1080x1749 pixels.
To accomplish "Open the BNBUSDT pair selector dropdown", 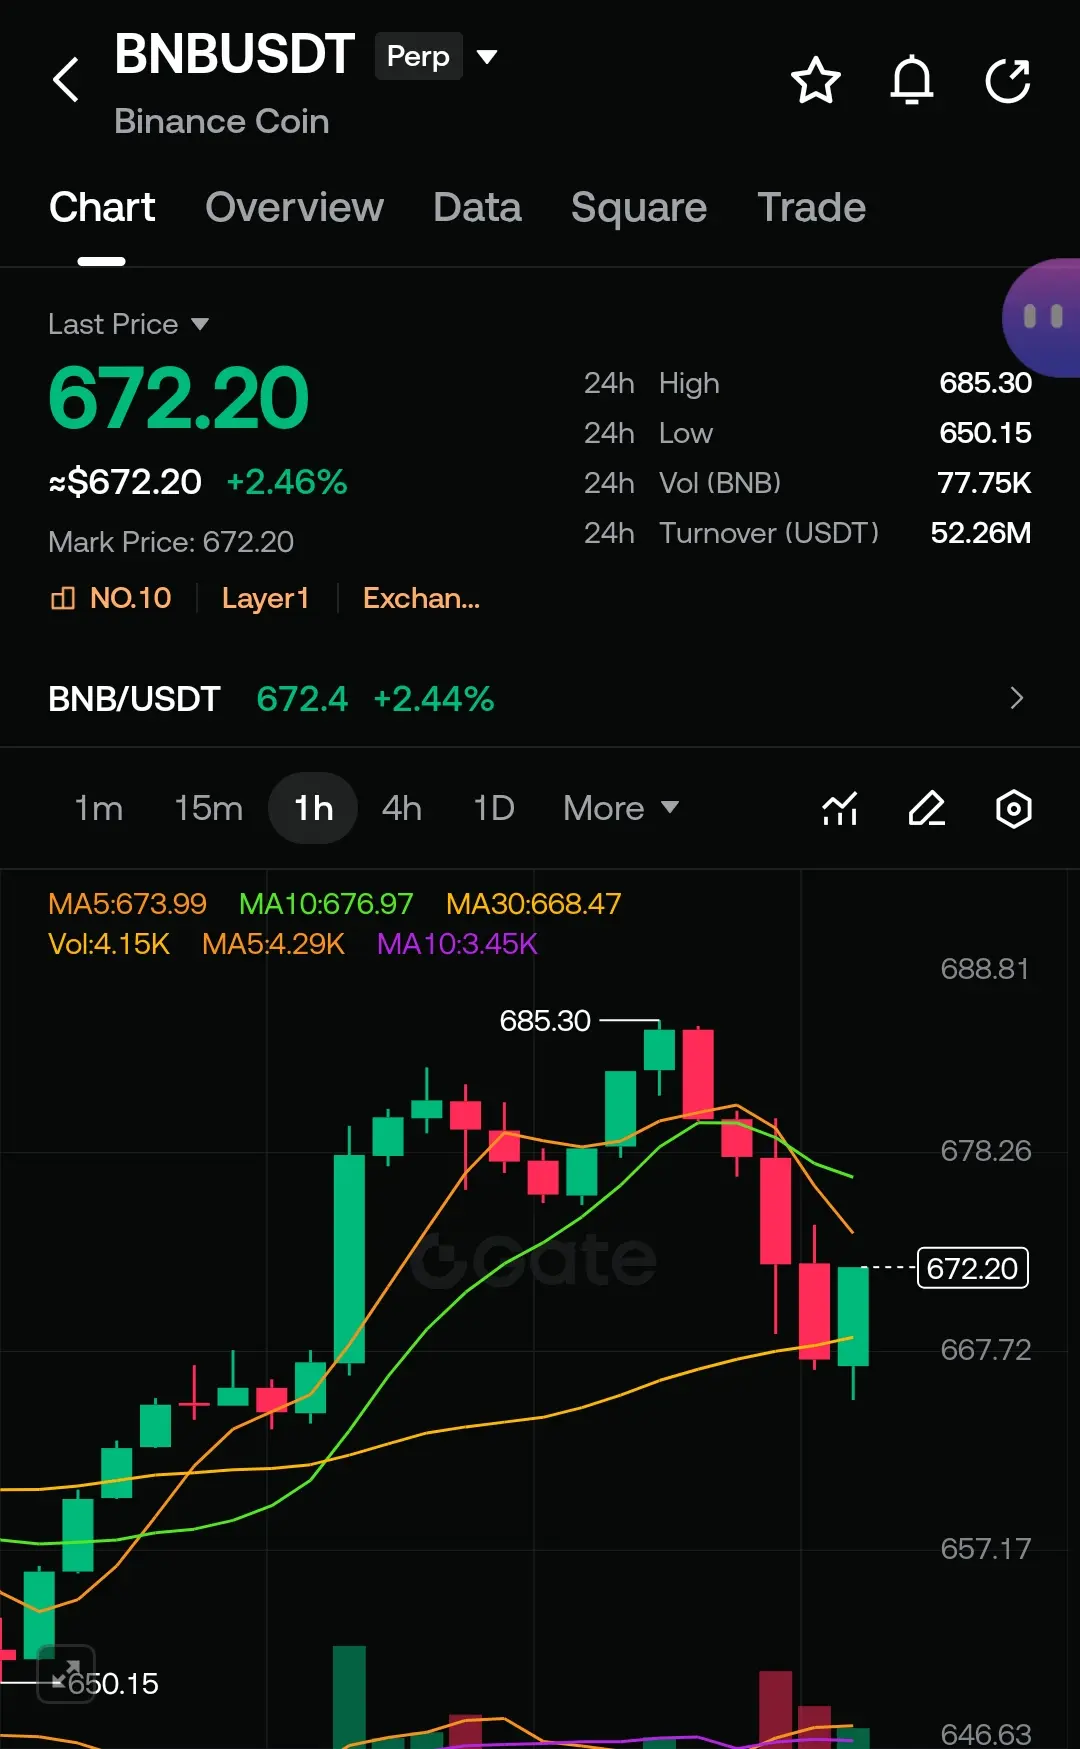I will coord(487,56).
